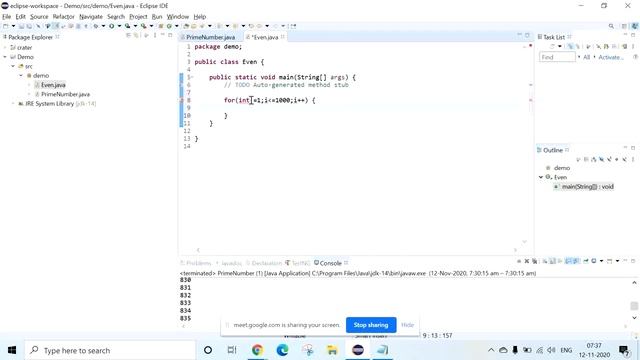Click the Stop sharing button

coord(371,325)
